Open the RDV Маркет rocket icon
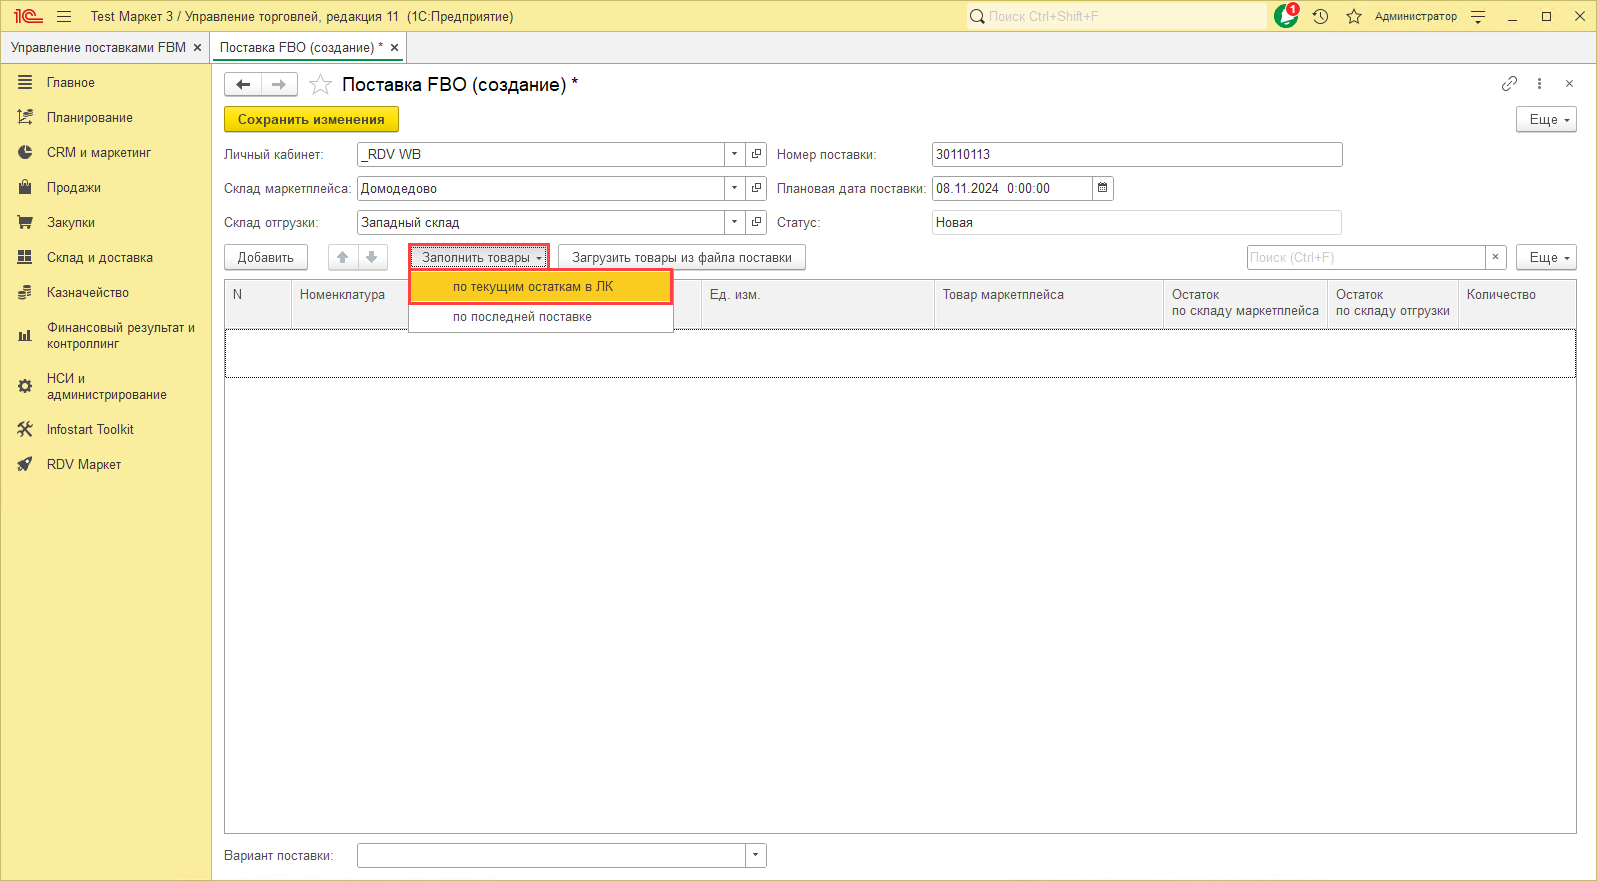This screenshot has width=1597, height=881. click(25, 464)
